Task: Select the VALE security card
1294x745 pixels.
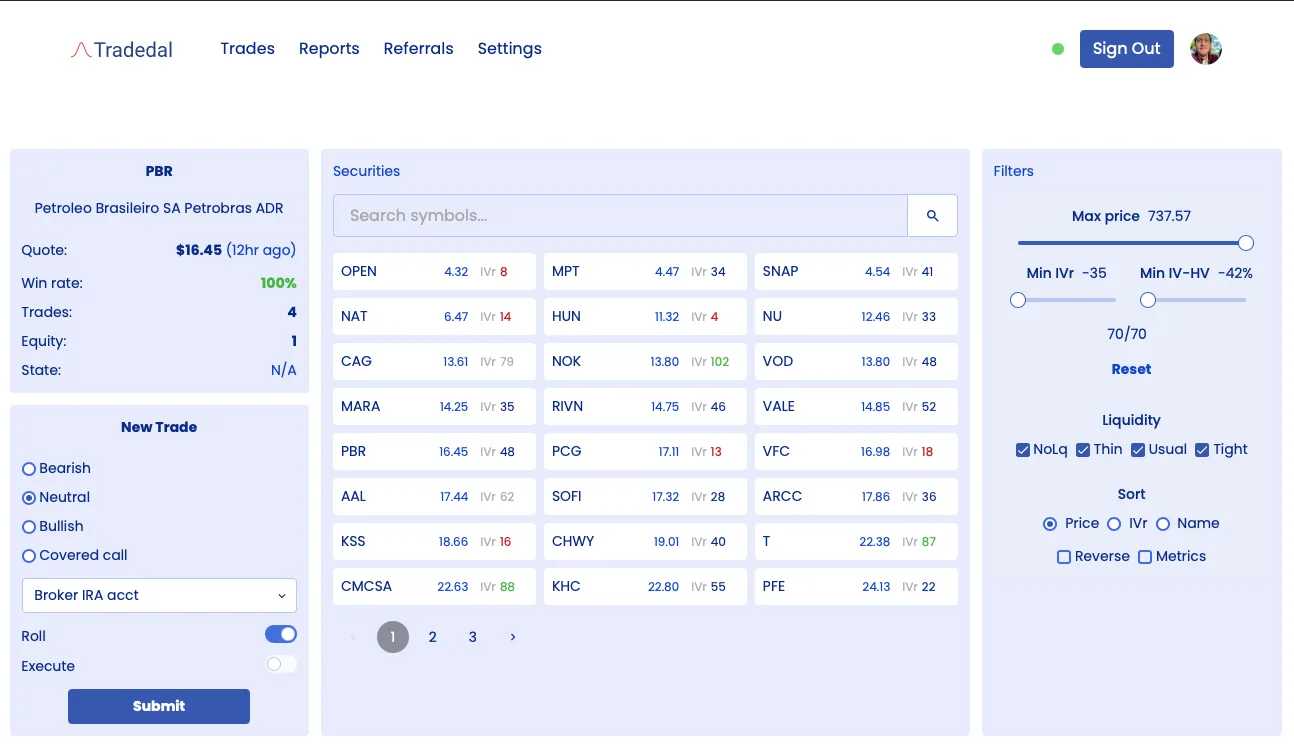Action: coord(856,406)
